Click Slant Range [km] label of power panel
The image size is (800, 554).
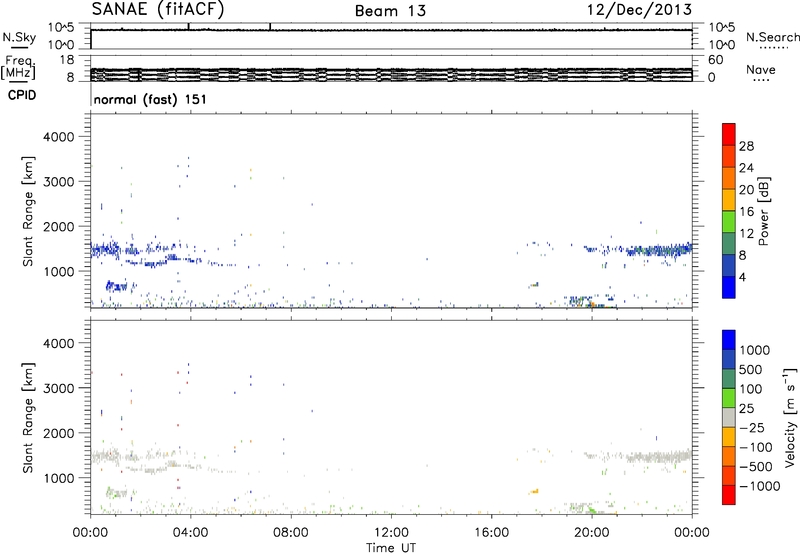28,211
